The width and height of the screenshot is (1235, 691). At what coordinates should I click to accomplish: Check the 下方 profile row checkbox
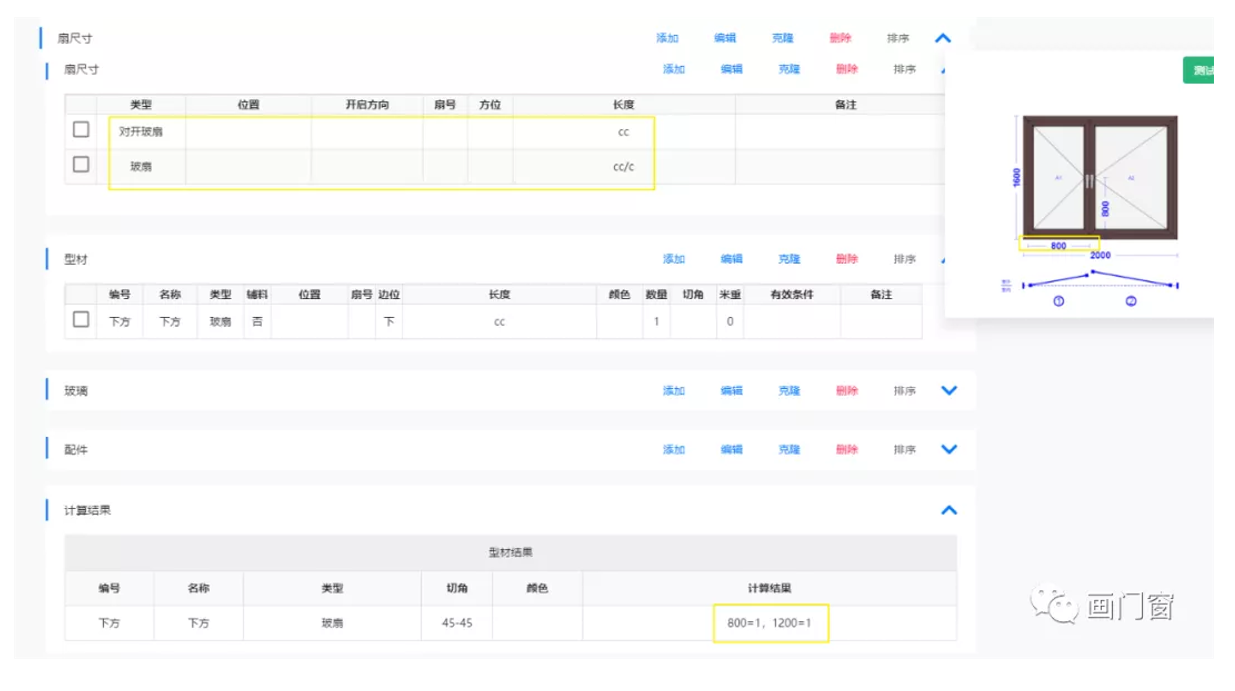tap(82, 320)
